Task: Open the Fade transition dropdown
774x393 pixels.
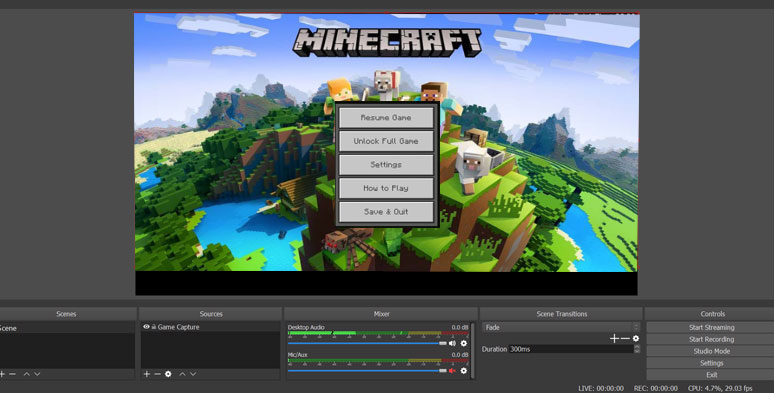Action: [561, 327]
